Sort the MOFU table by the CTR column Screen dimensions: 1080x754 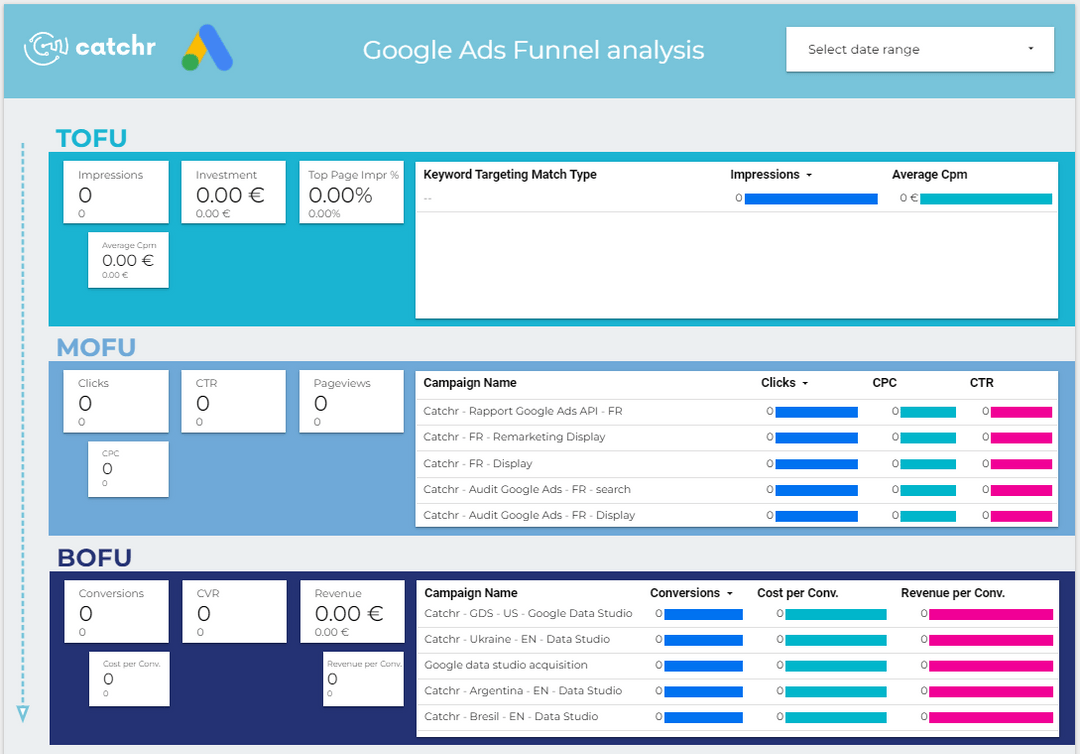(982, 382)
